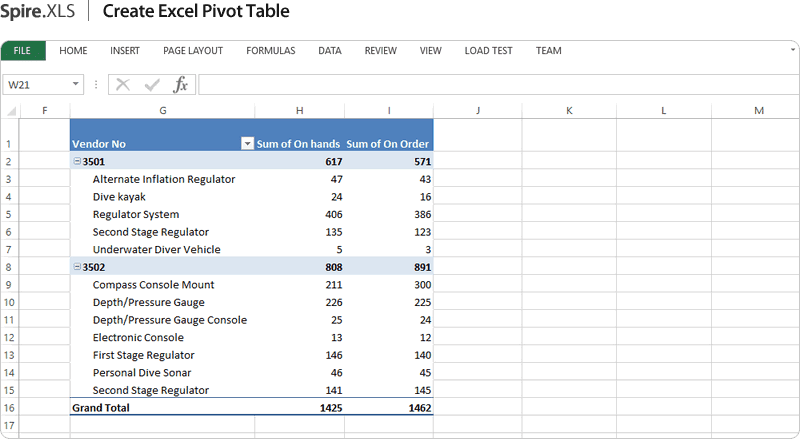Select column M header
The height and width of the screenshot is (440, 800).
point(758,111)
